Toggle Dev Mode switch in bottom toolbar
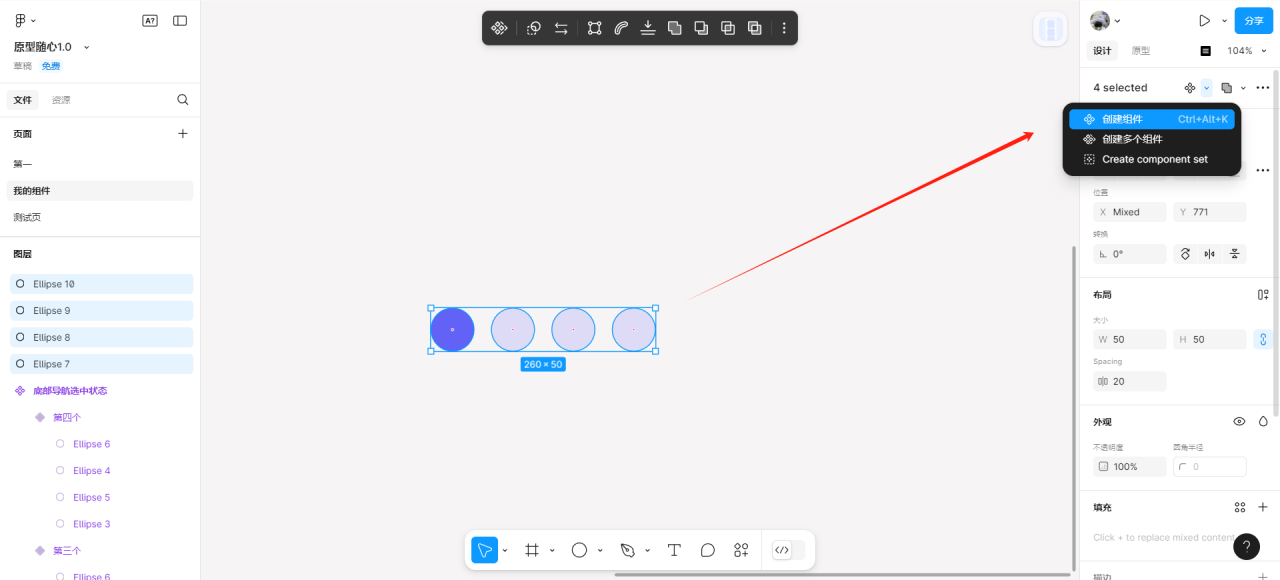Viewport: 1280px width, 580px height. [x=788, y=550]
